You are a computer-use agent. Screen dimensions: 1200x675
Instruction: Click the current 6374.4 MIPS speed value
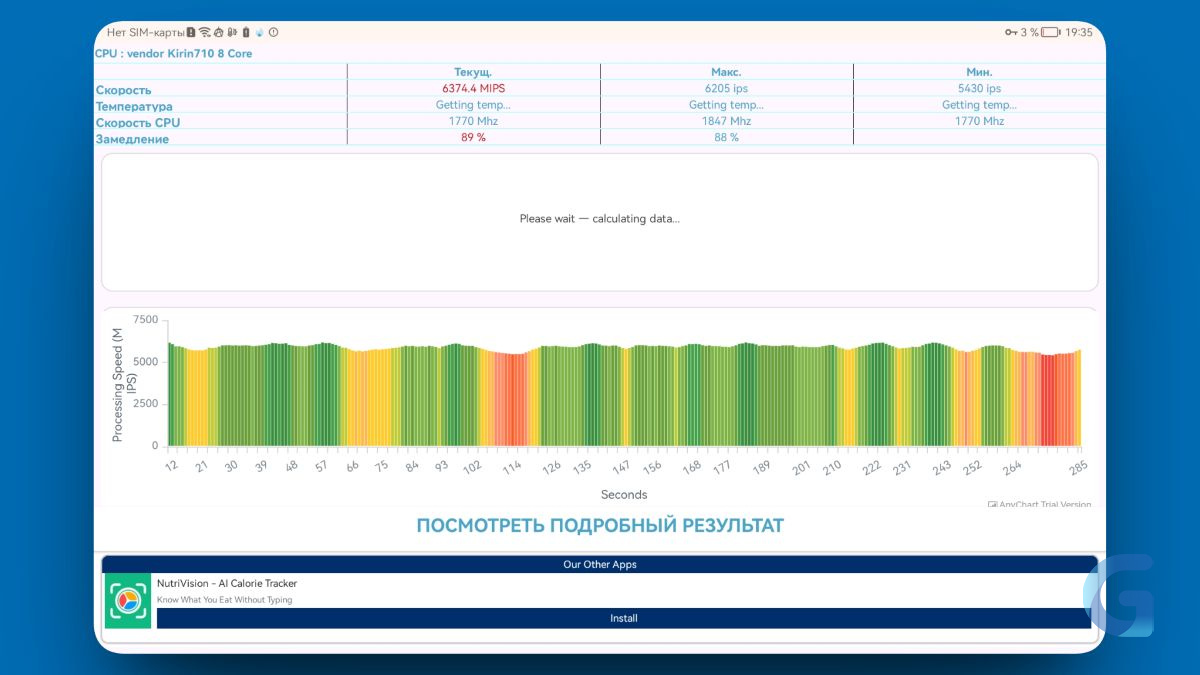473,88
